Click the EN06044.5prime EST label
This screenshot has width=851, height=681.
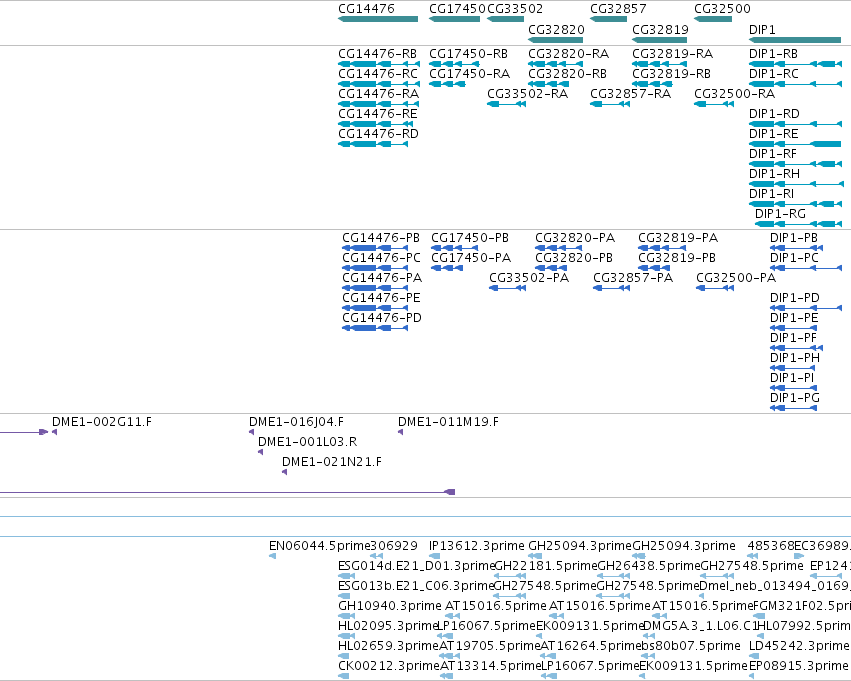(320, 546)
